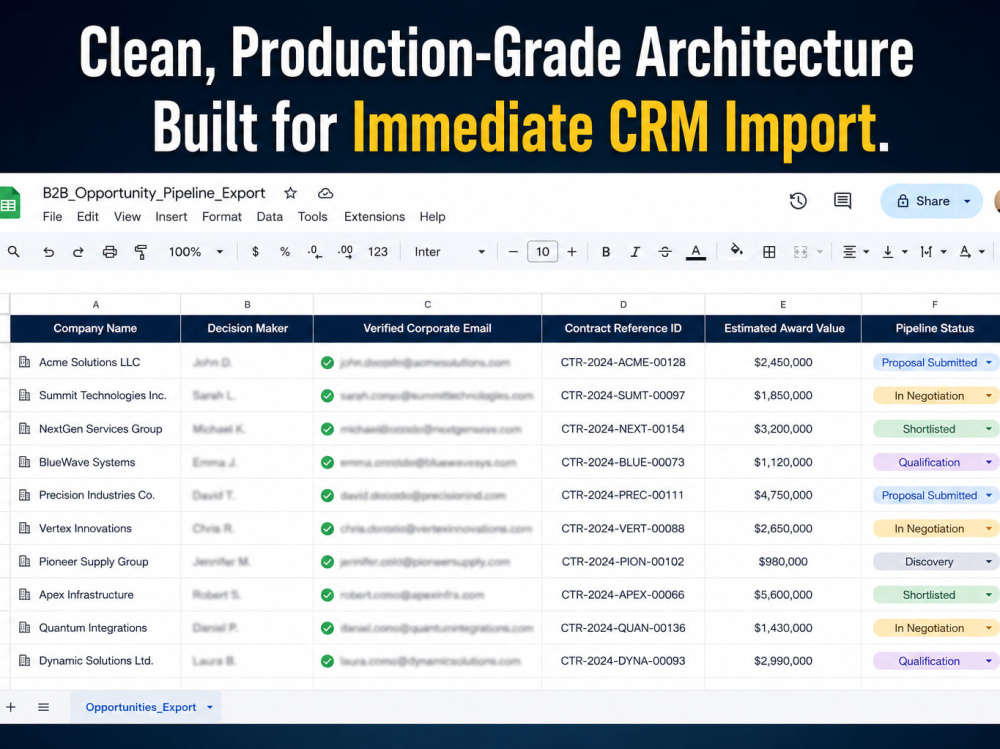Click the Verified Corporate Email header cell

tap(427, 329)
